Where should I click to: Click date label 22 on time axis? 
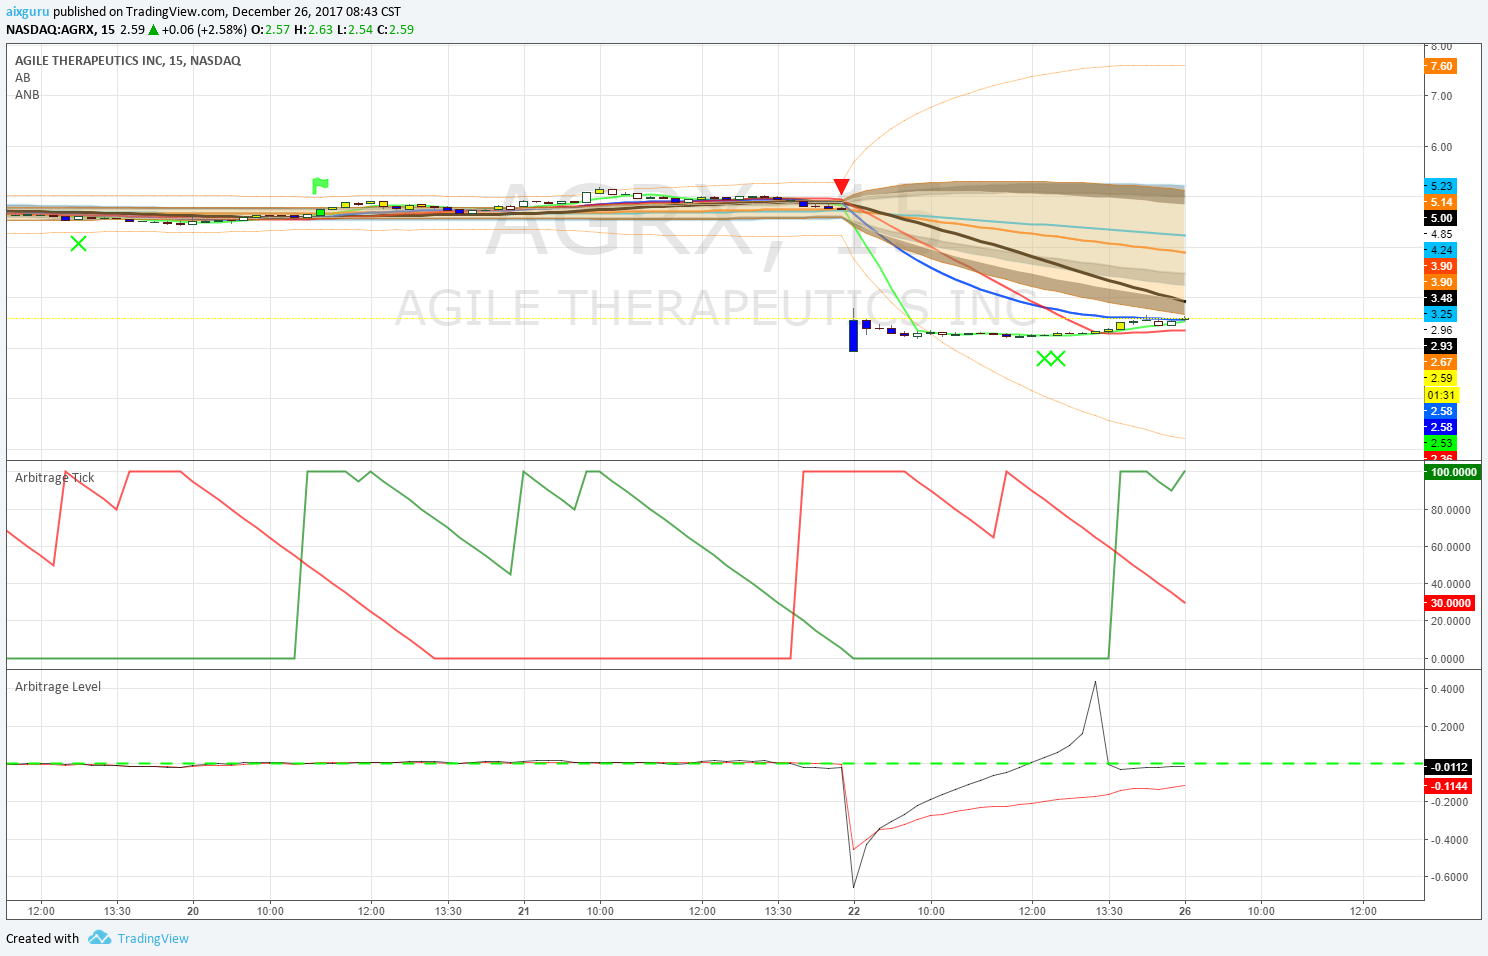[854, 911]
